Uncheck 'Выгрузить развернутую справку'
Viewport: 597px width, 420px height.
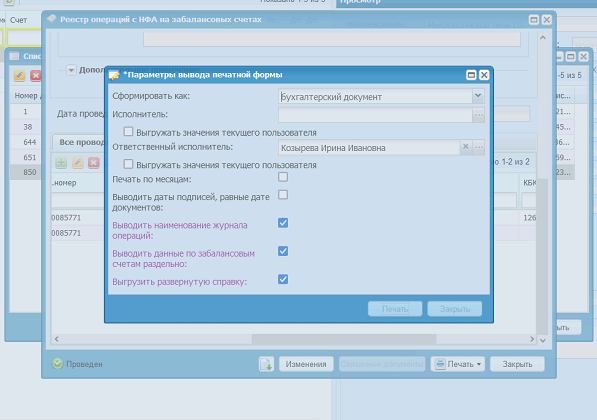(x=283, y=279)
